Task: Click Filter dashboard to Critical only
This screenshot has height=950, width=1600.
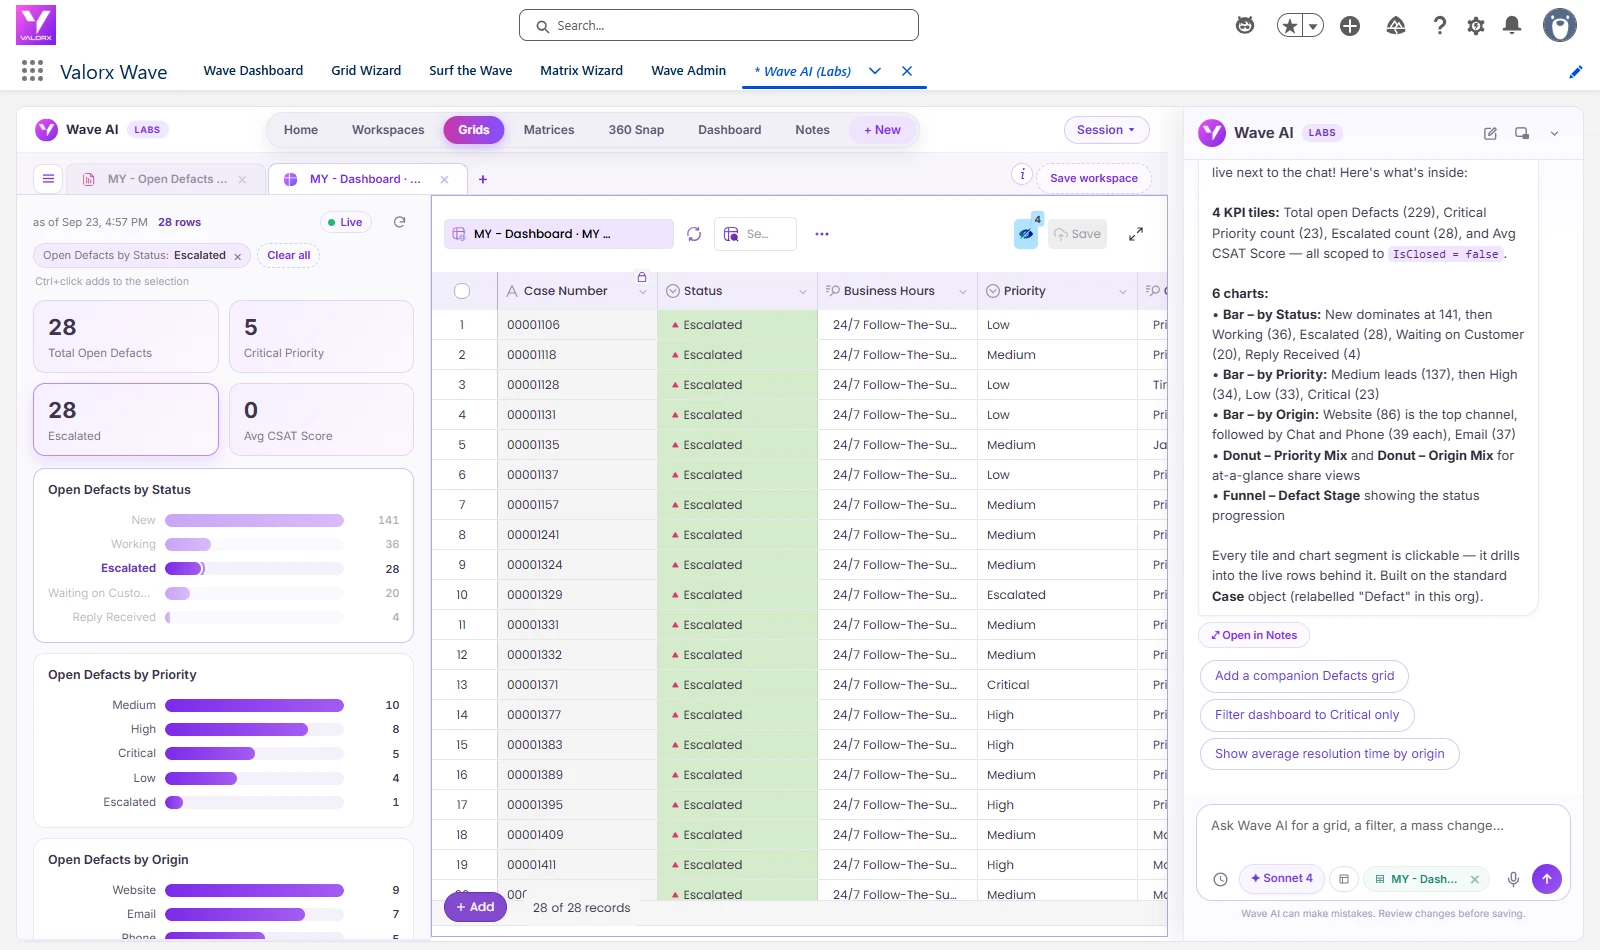Action: tap(1307, 715)
